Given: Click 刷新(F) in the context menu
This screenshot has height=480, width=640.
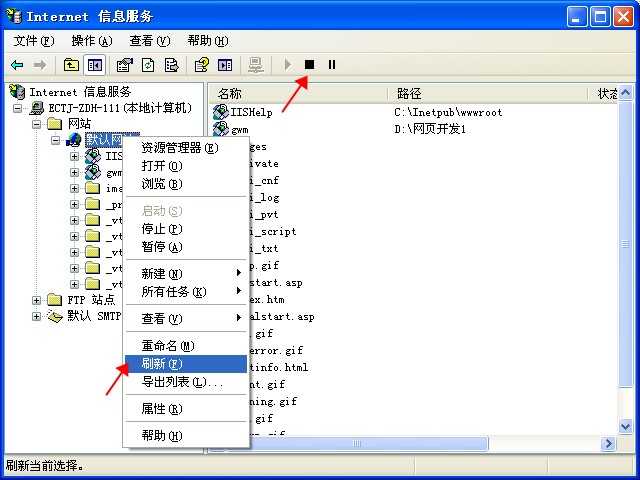Looking at the screenshot, I should pos(186,364).
